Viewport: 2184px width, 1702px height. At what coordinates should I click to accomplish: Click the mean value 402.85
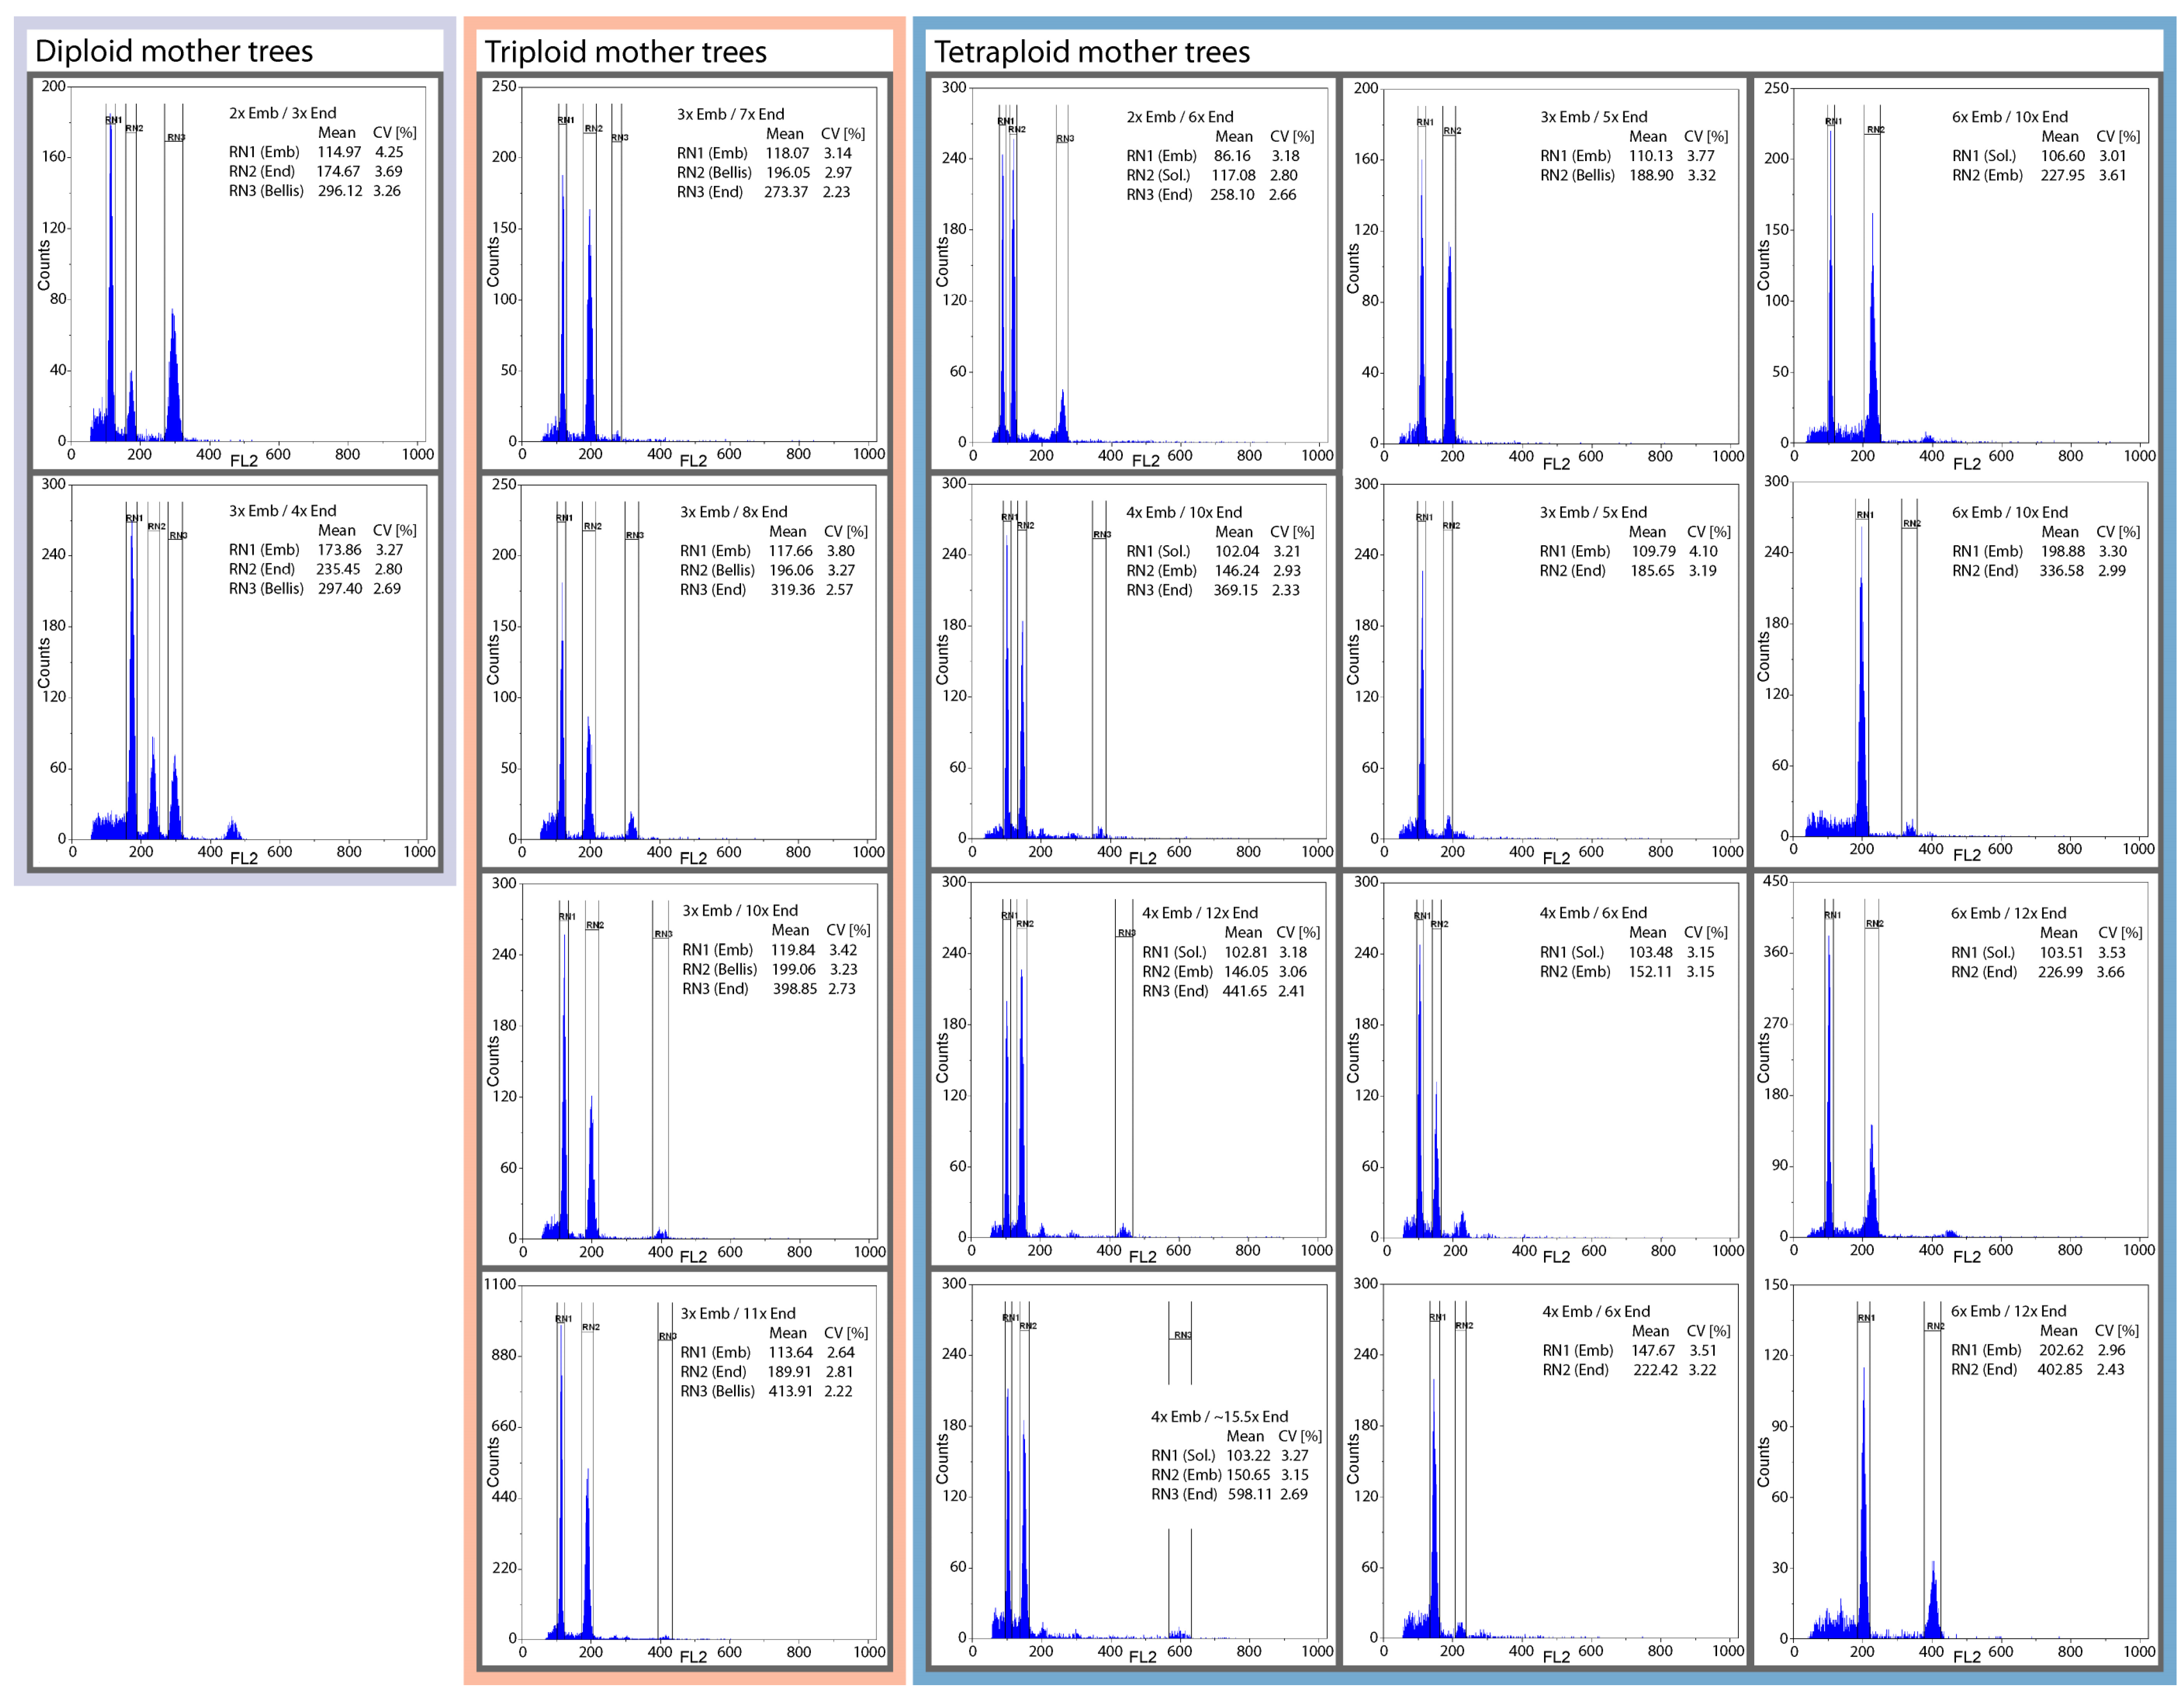[x=2059, y=1369]
